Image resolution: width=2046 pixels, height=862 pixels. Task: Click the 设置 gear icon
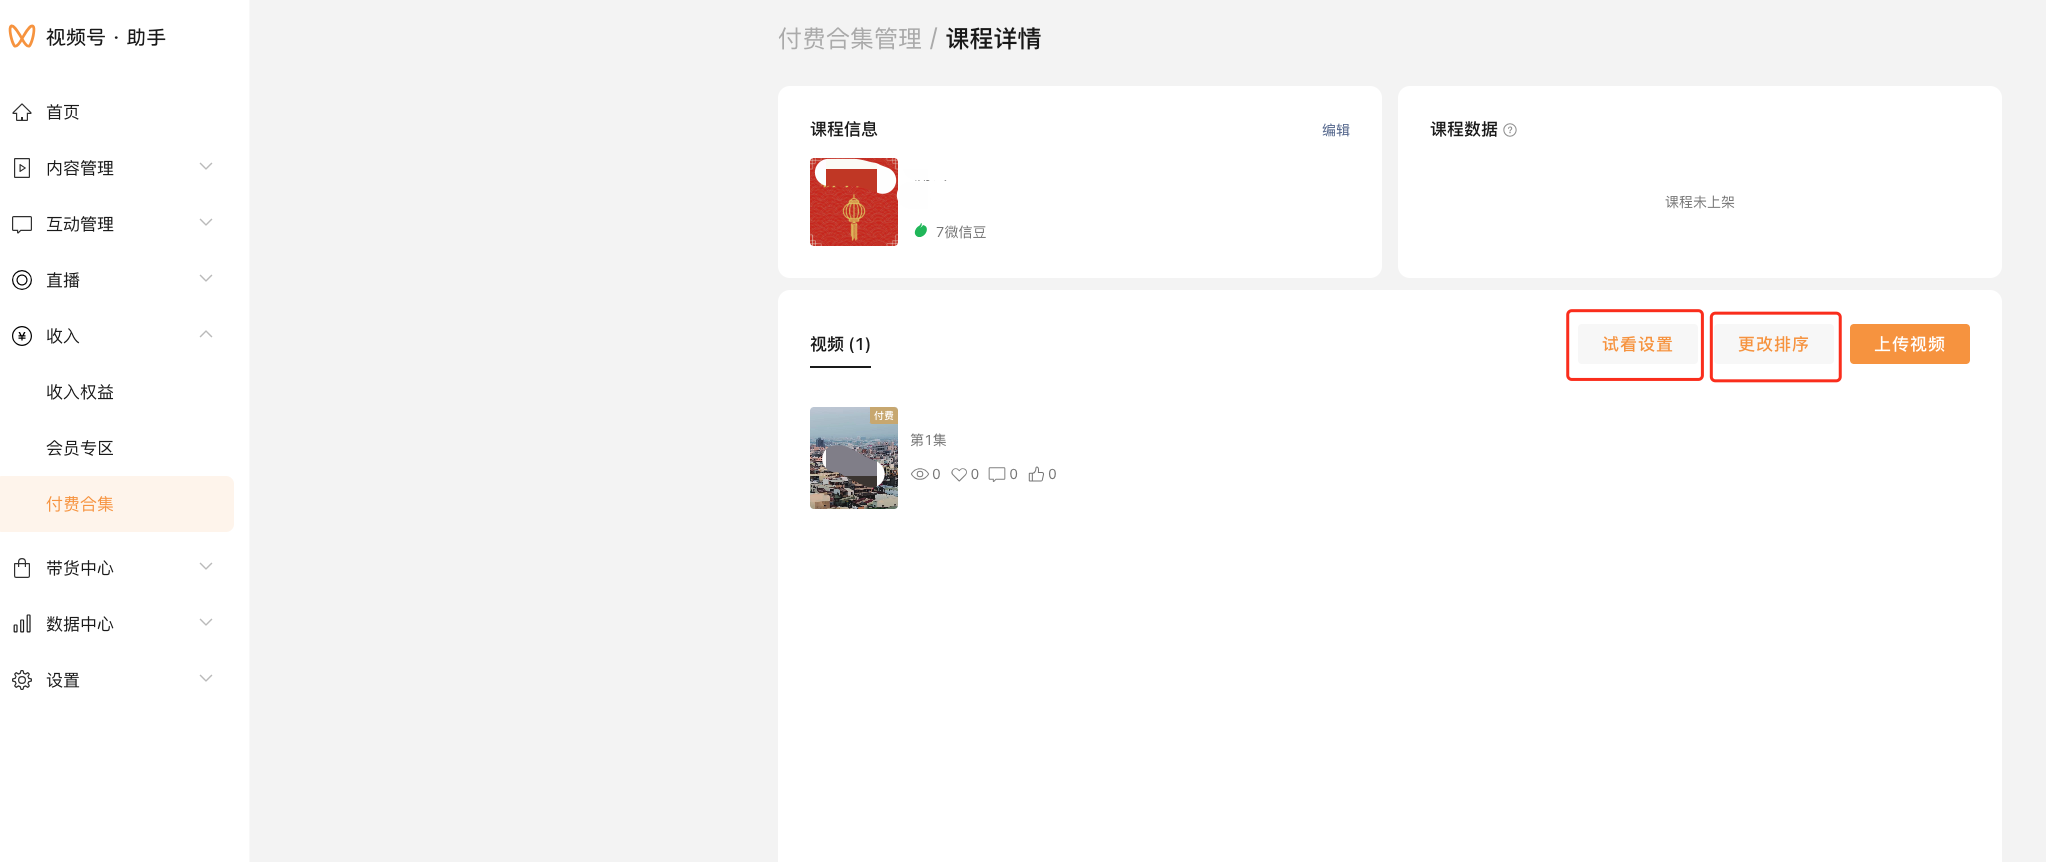[22, 680]
